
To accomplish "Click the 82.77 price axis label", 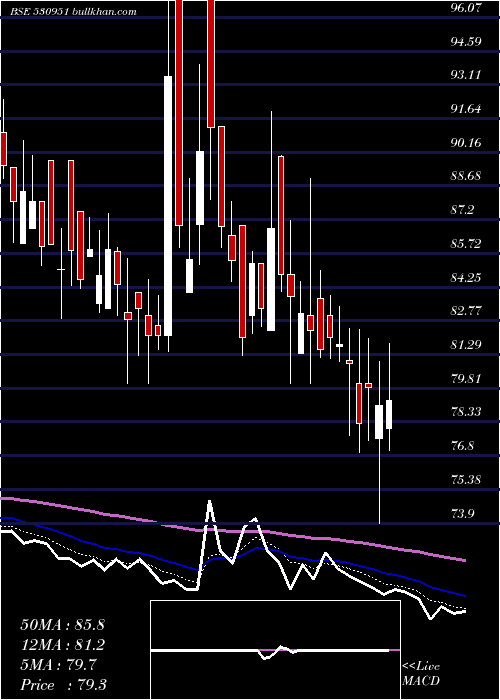I will (x=466, y=311).
